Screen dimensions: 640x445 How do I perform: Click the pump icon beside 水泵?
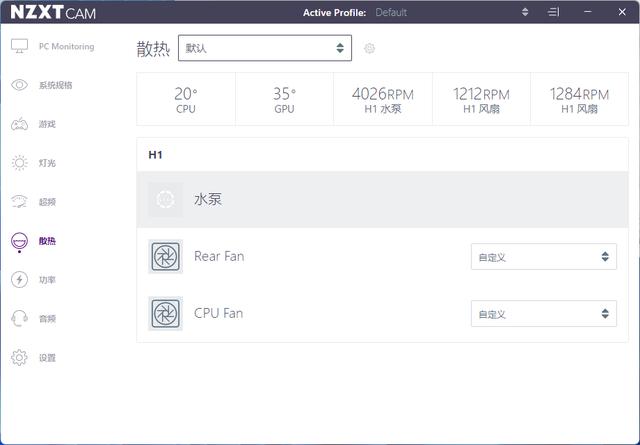click(x=165, y=199)
